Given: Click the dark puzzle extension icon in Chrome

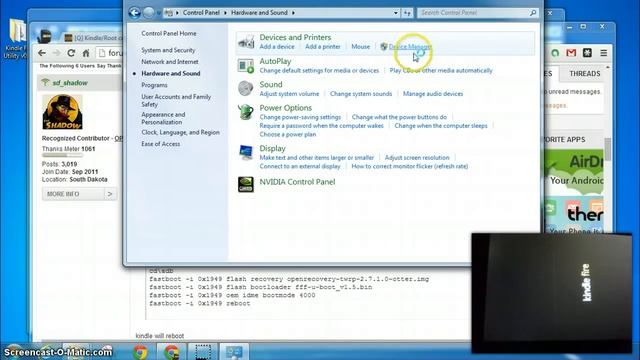Looking at the screenshot, I should (587, 53).
